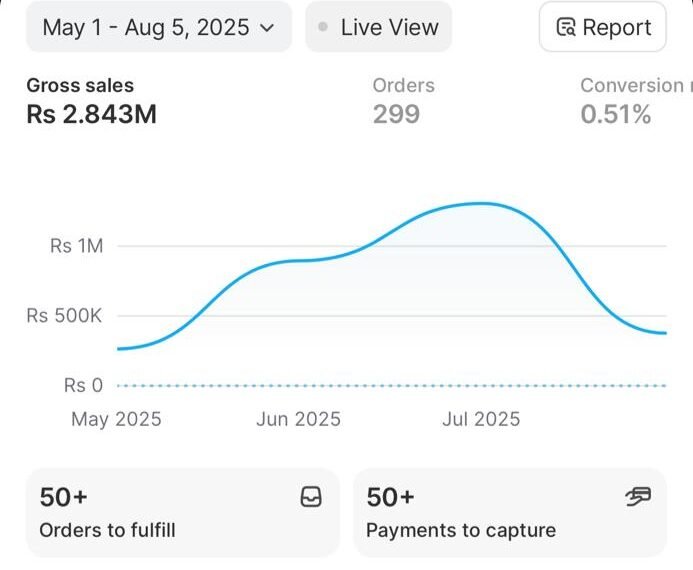Image resolution: width=693 pixels, height=570 pixels.
Task: Click the Rs 1M axis label
Action: [76, 246]
